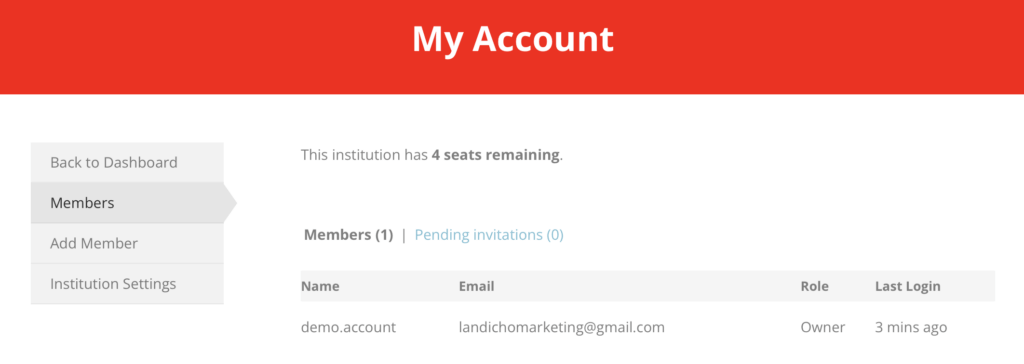1024x364 pixels.
Task: Click the 3 mins ago login time
Action: click(911, 327)
